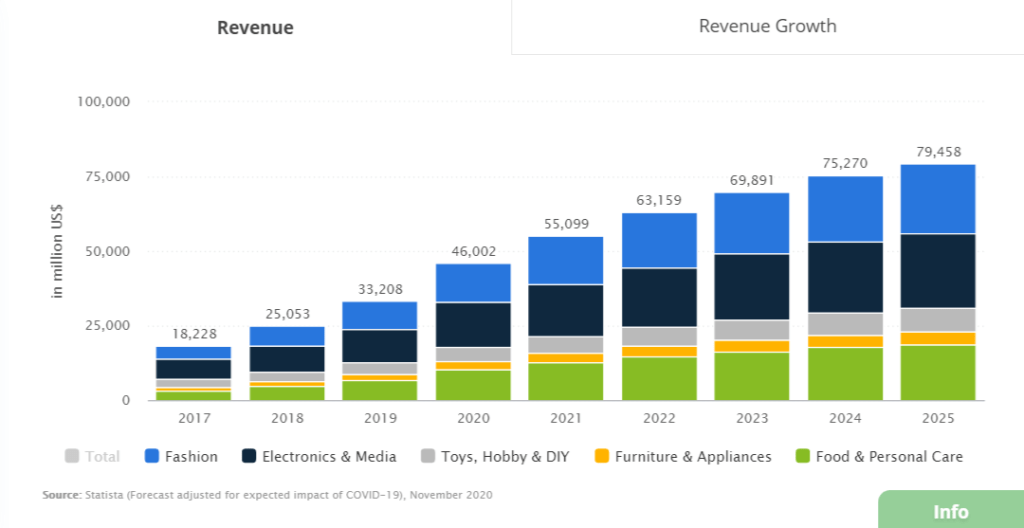Viewport: 1024px width, 528px height.
Task: Click the 75,270 total label
Action: coord(845,163)
